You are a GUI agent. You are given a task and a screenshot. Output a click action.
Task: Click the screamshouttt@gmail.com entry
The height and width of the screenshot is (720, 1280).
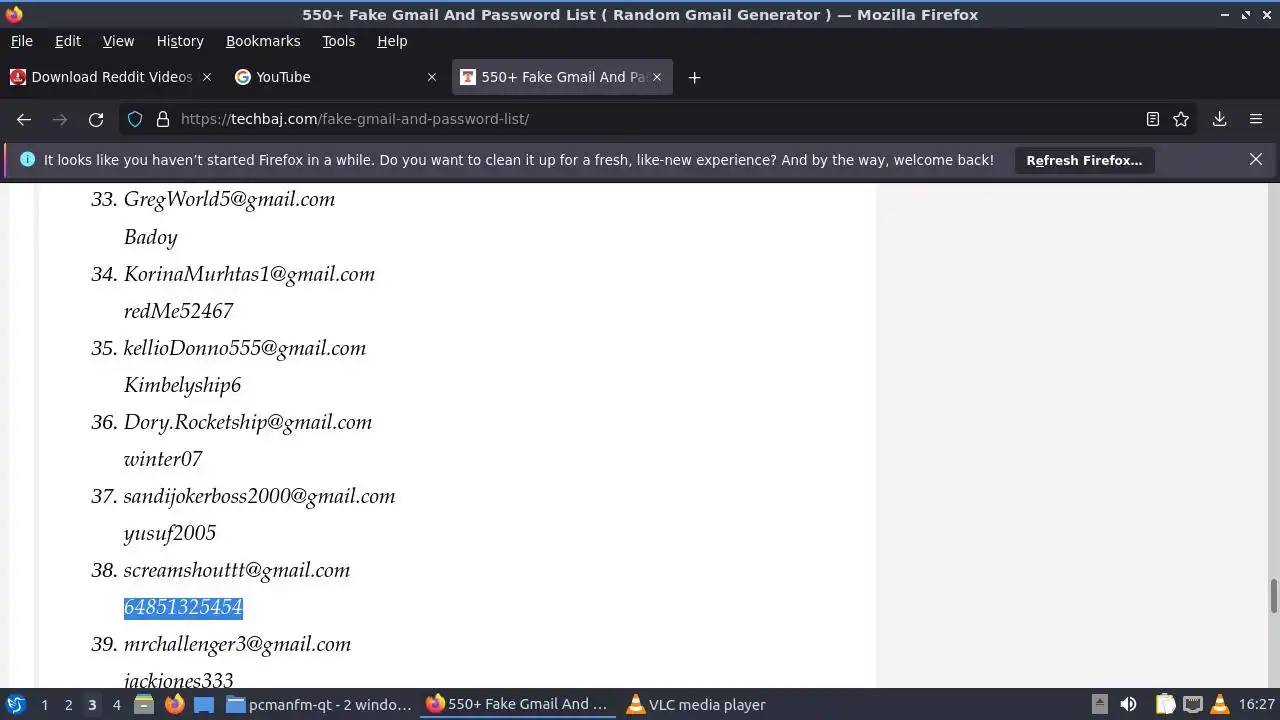237,570
